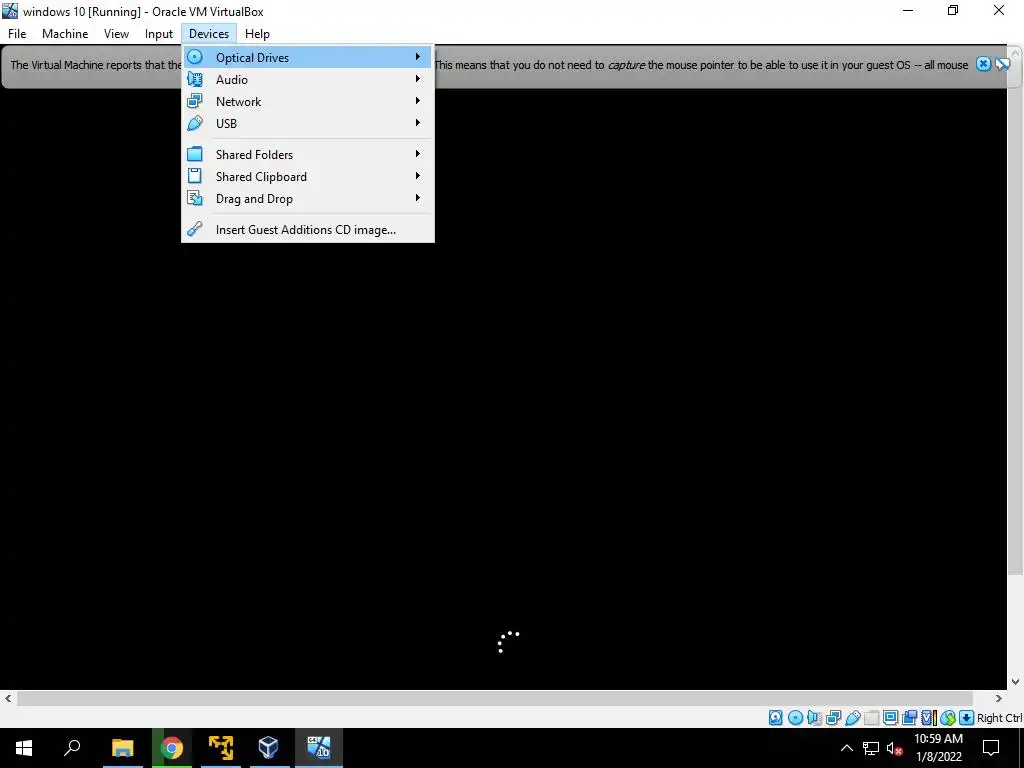Image resolution: width=1024 pixels, height=768 pixels.
Task: Open the Action Center notifications icon
Action: coord(991,748)
